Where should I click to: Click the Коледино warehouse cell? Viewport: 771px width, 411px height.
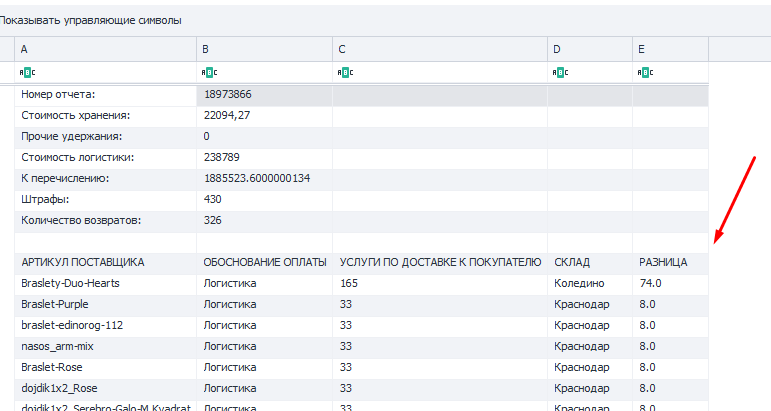click(x=590, y=284)
